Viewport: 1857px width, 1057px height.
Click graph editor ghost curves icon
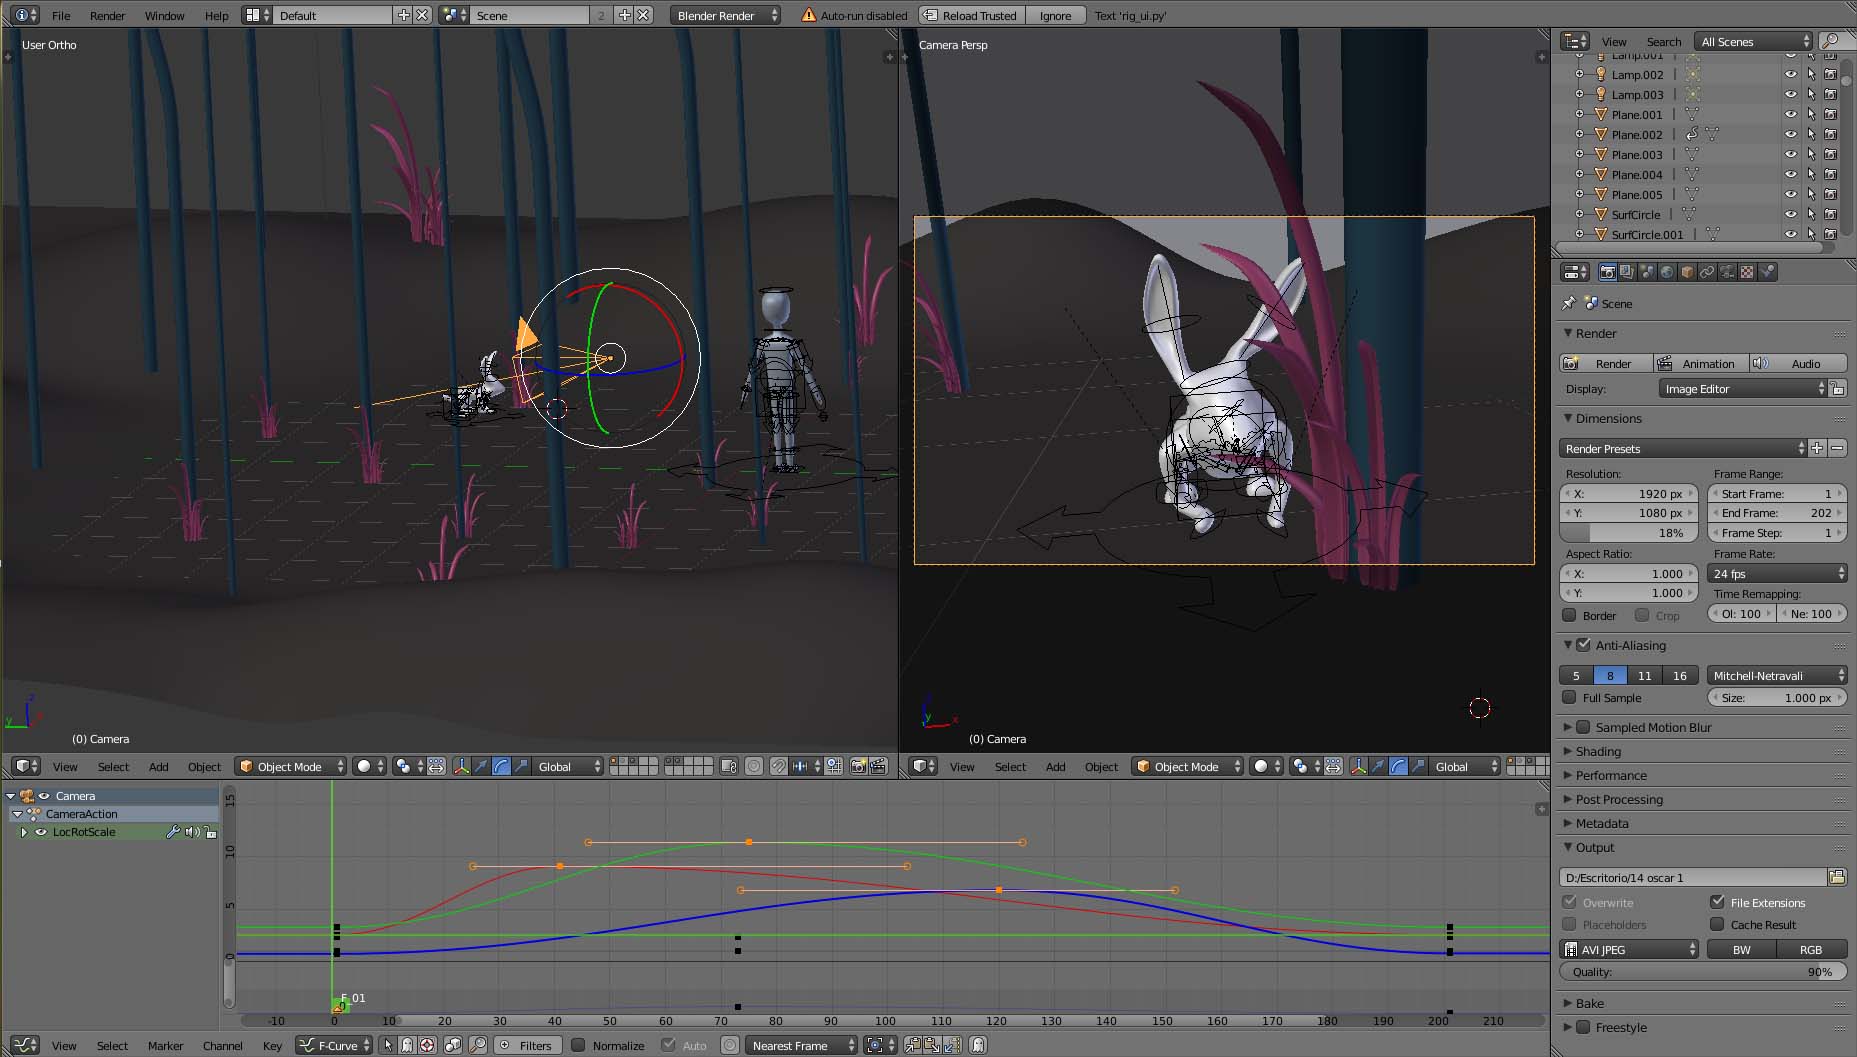979,1046
